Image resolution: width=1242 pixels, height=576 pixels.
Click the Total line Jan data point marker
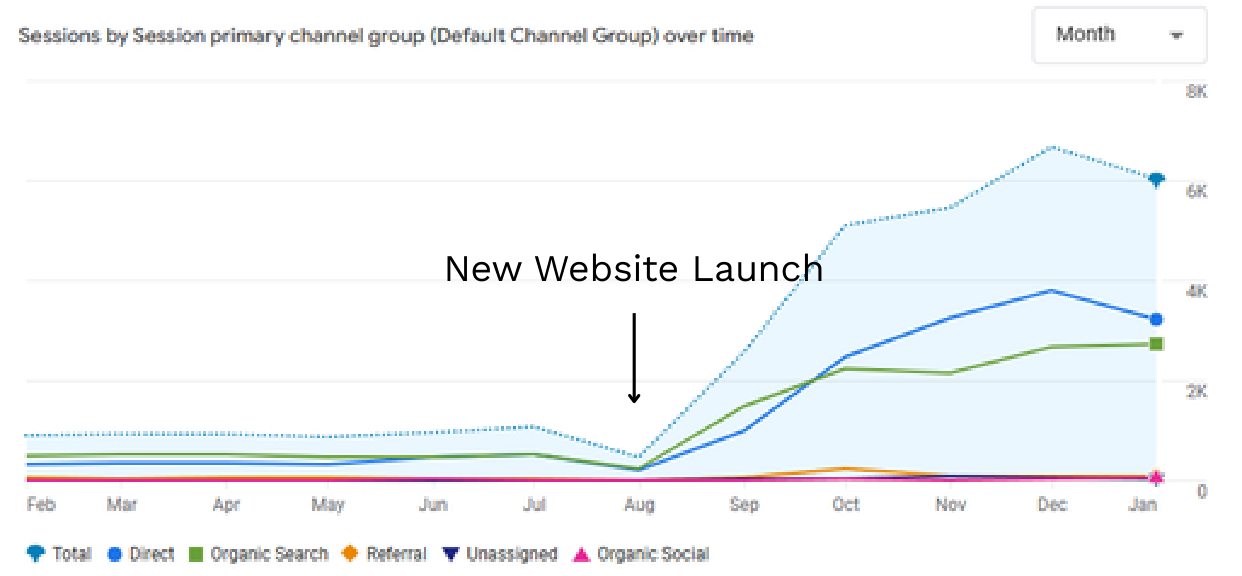coord(1156,180)
